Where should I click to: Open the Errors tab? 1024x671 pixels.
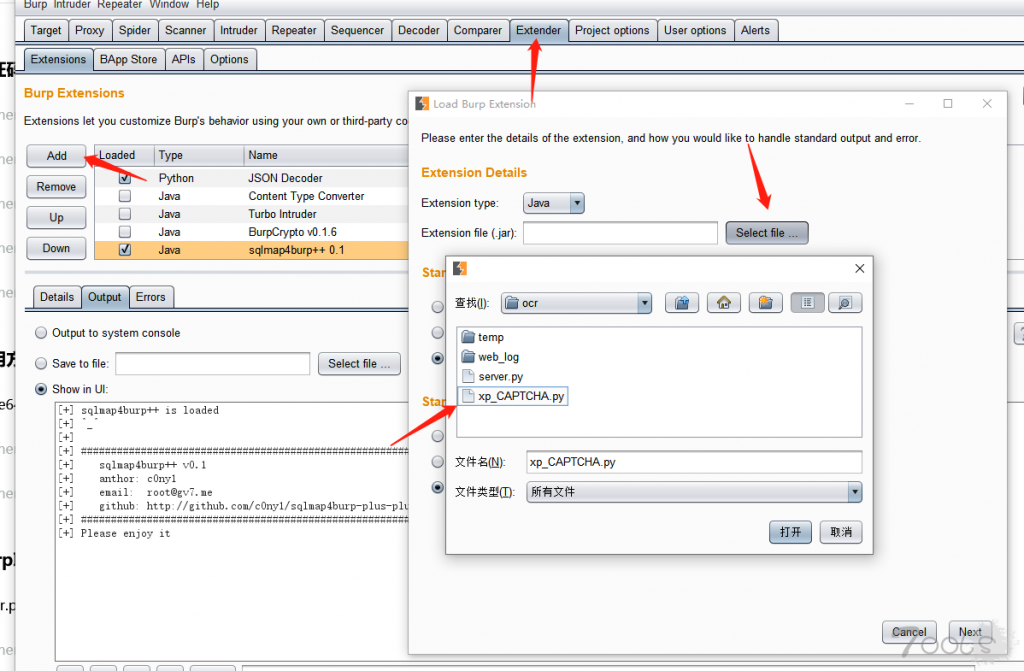pyautogui.click(x=150, y=297)
